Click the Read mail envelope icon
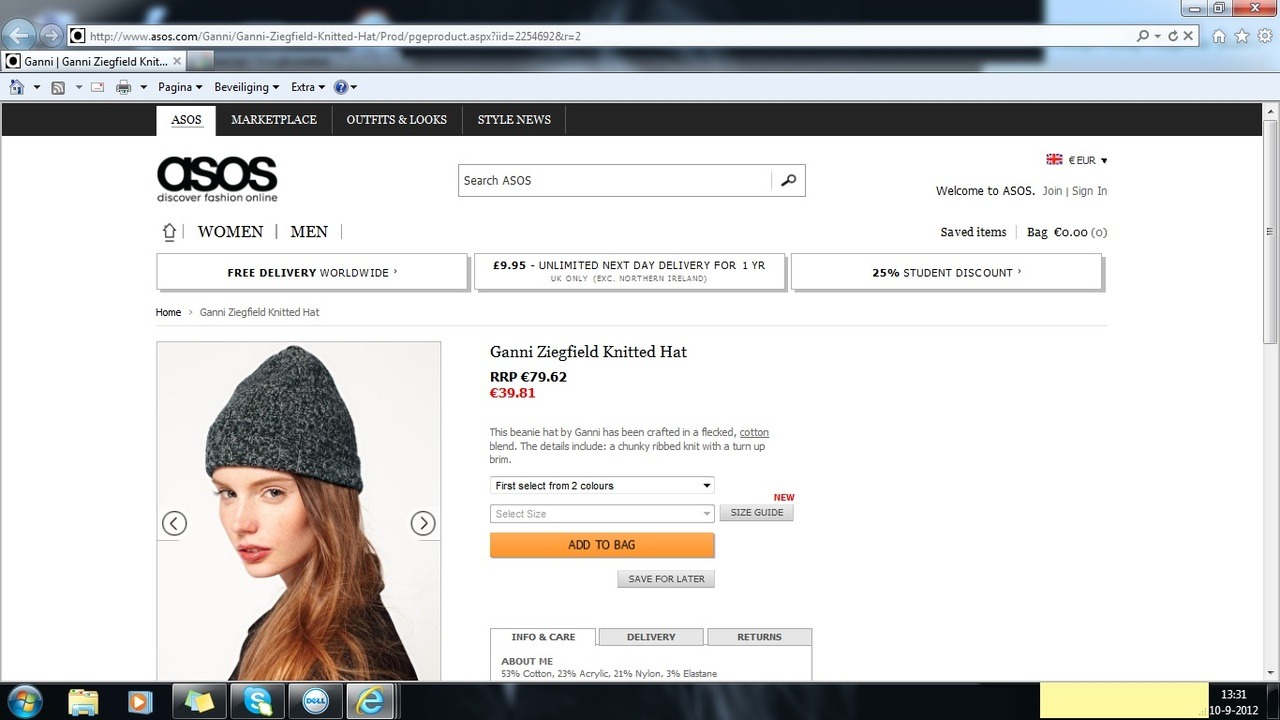This screenshot has height=720, width=1280. [x=98, y=87]
